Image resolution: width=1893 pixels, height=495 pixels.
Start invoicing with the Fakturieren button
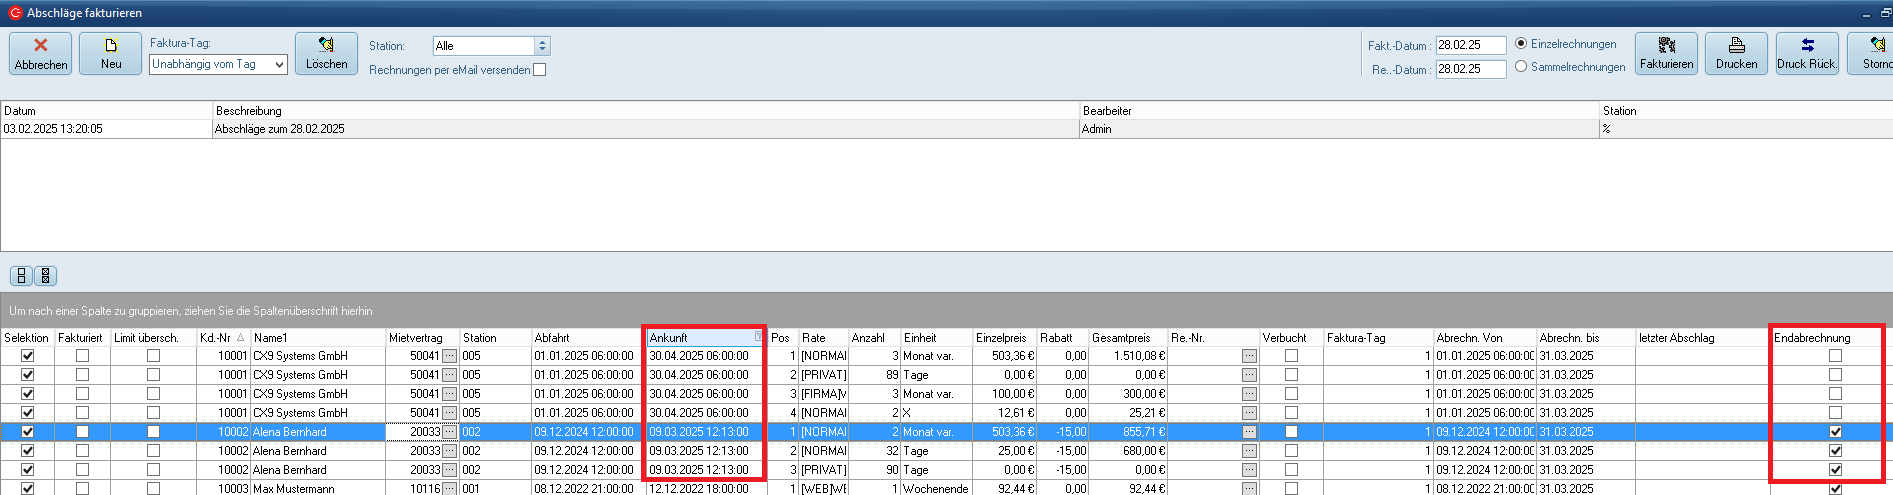pos(1666,53)
